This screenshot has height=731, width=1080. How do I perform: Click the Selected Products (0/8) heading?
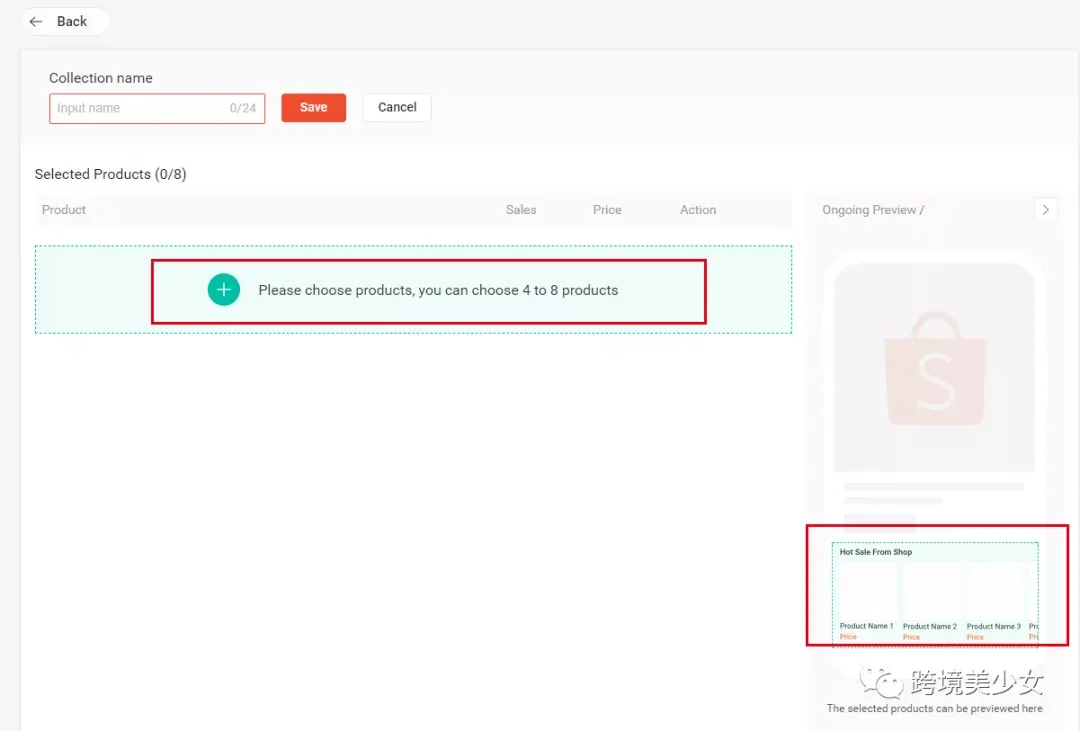tap(110, 174)
